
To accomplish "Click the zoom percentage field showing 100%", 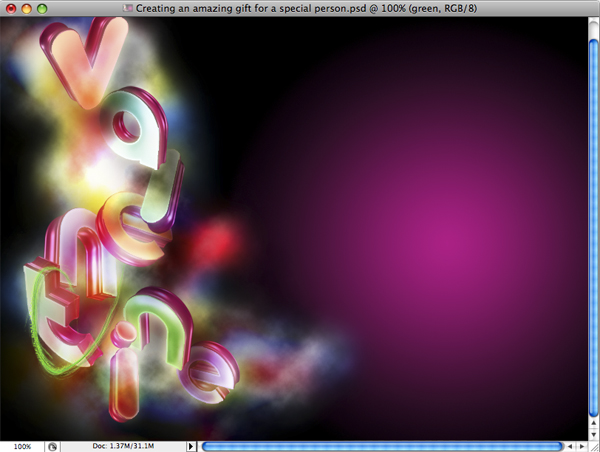I will [23, 446].
